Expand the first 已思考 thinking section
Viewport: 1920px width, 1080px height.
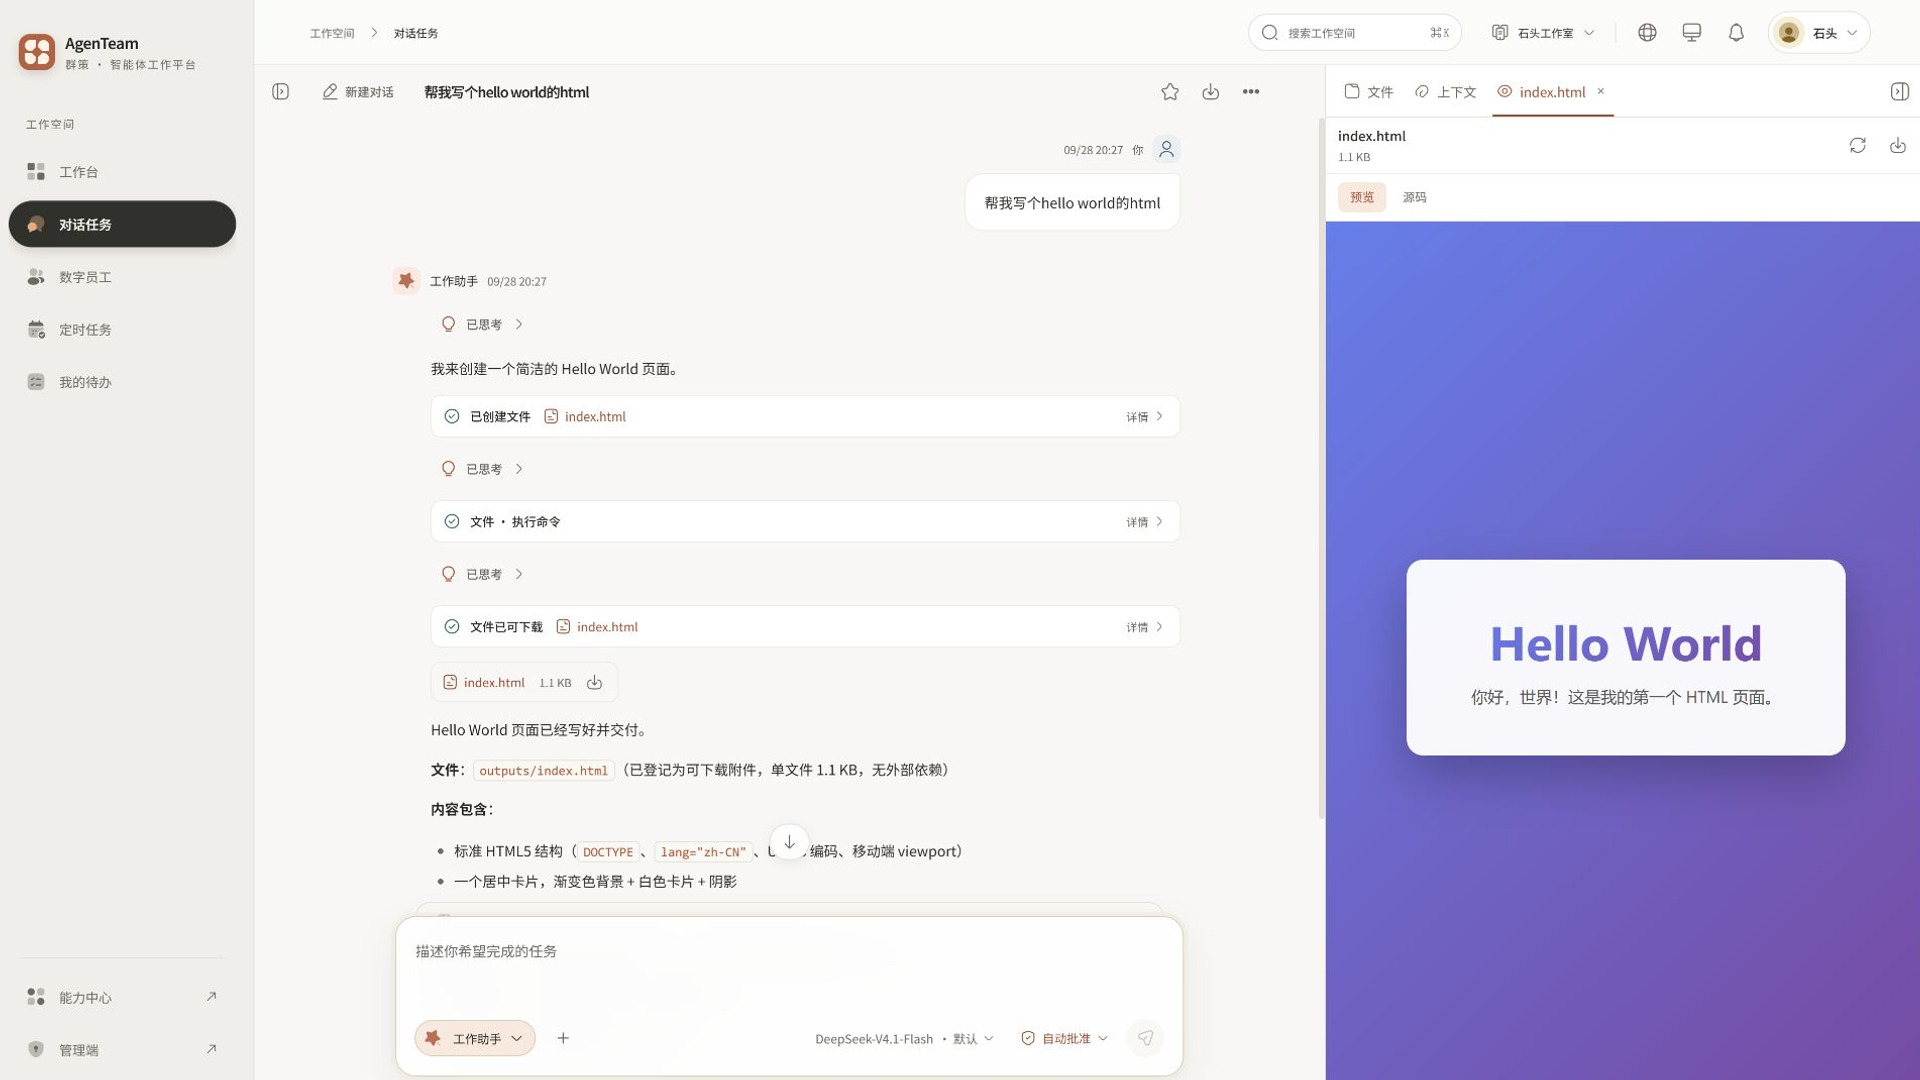coord(483,324)
